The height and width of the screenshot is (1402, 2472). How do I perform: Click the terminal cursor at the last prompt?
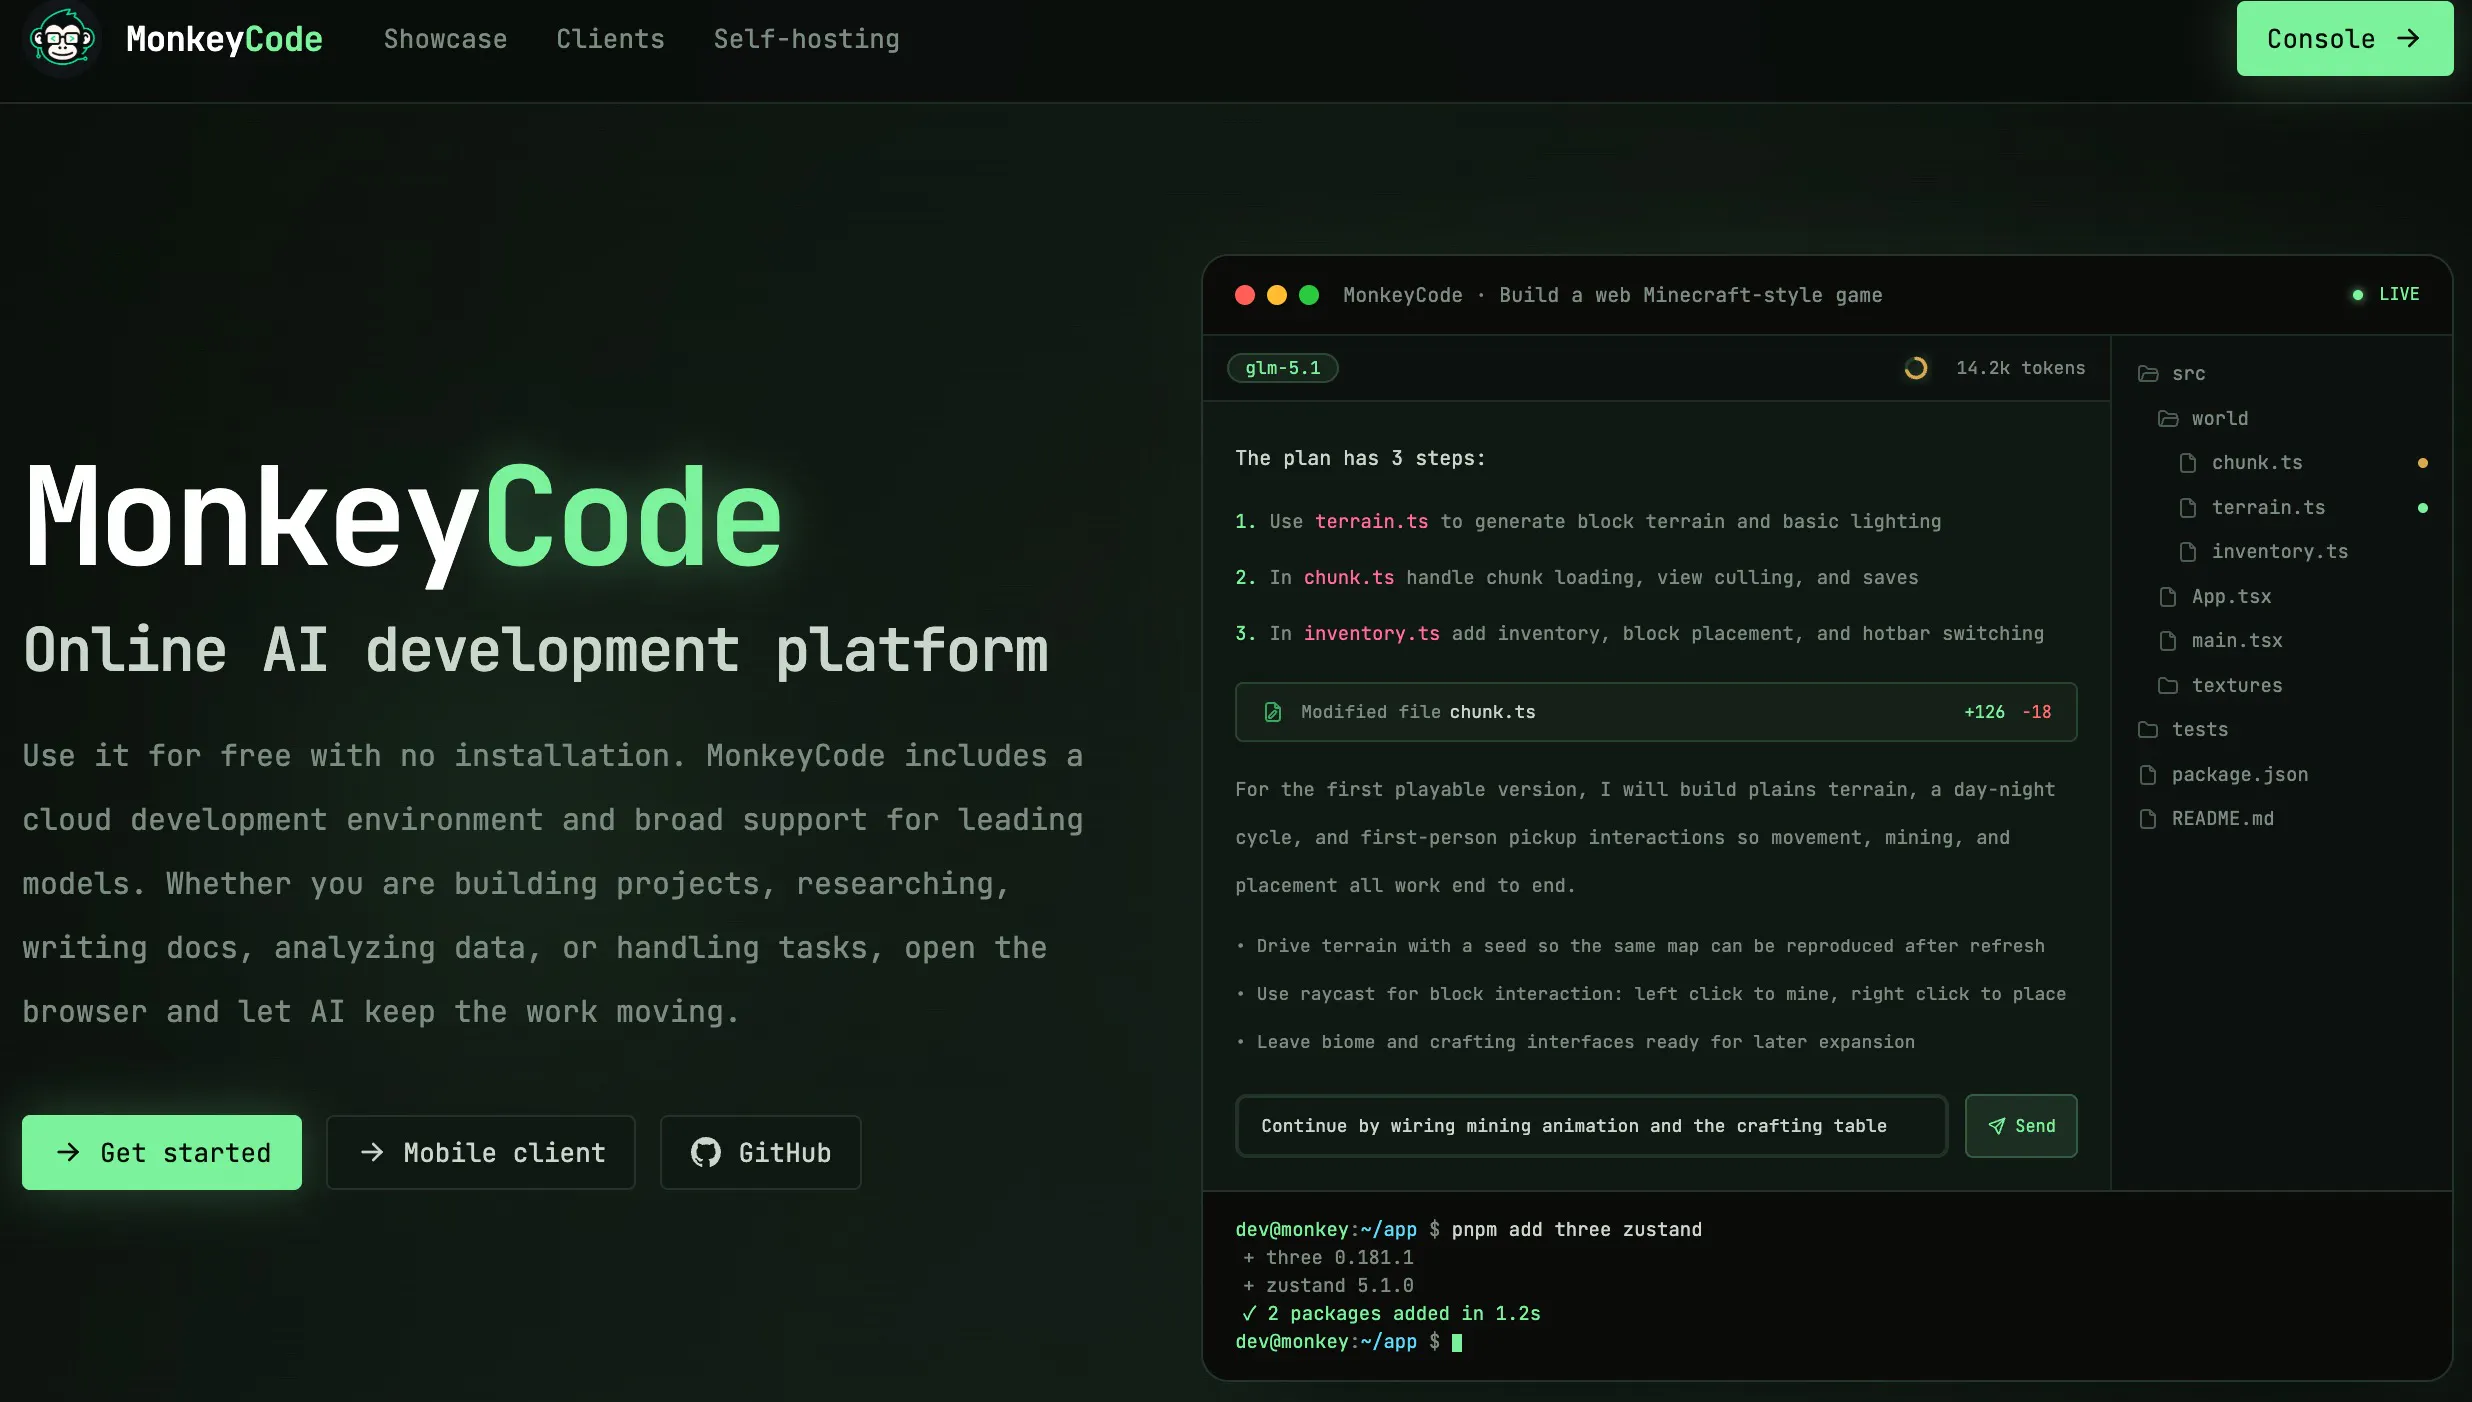[x=1457, y=1342]
